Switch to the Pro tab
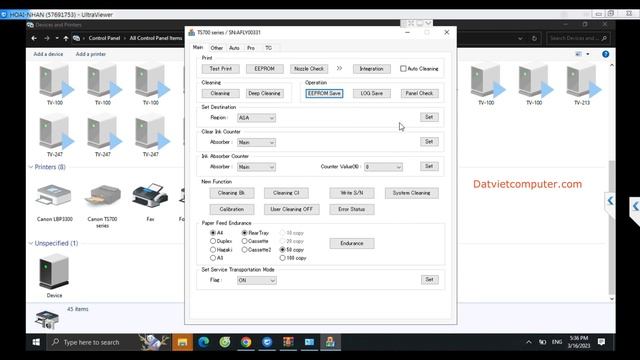The width and height of the screenshot is (640, 360). point(251,48)
